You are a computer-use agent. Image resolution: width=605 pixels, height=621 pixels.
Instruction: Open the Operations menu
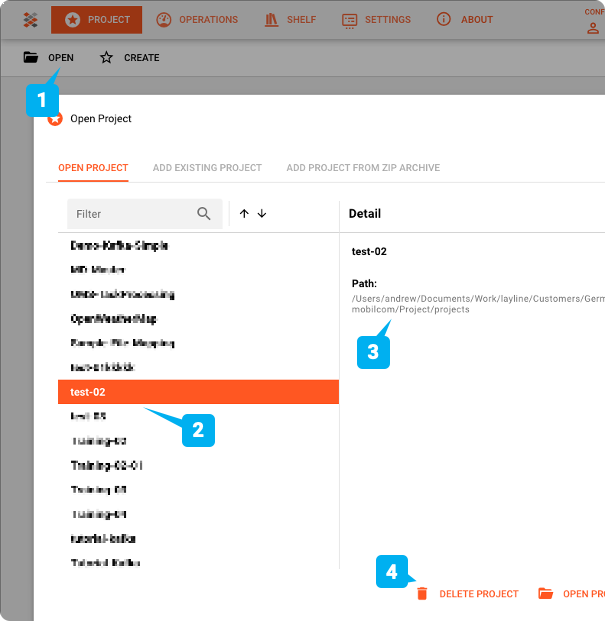[197, 20]
